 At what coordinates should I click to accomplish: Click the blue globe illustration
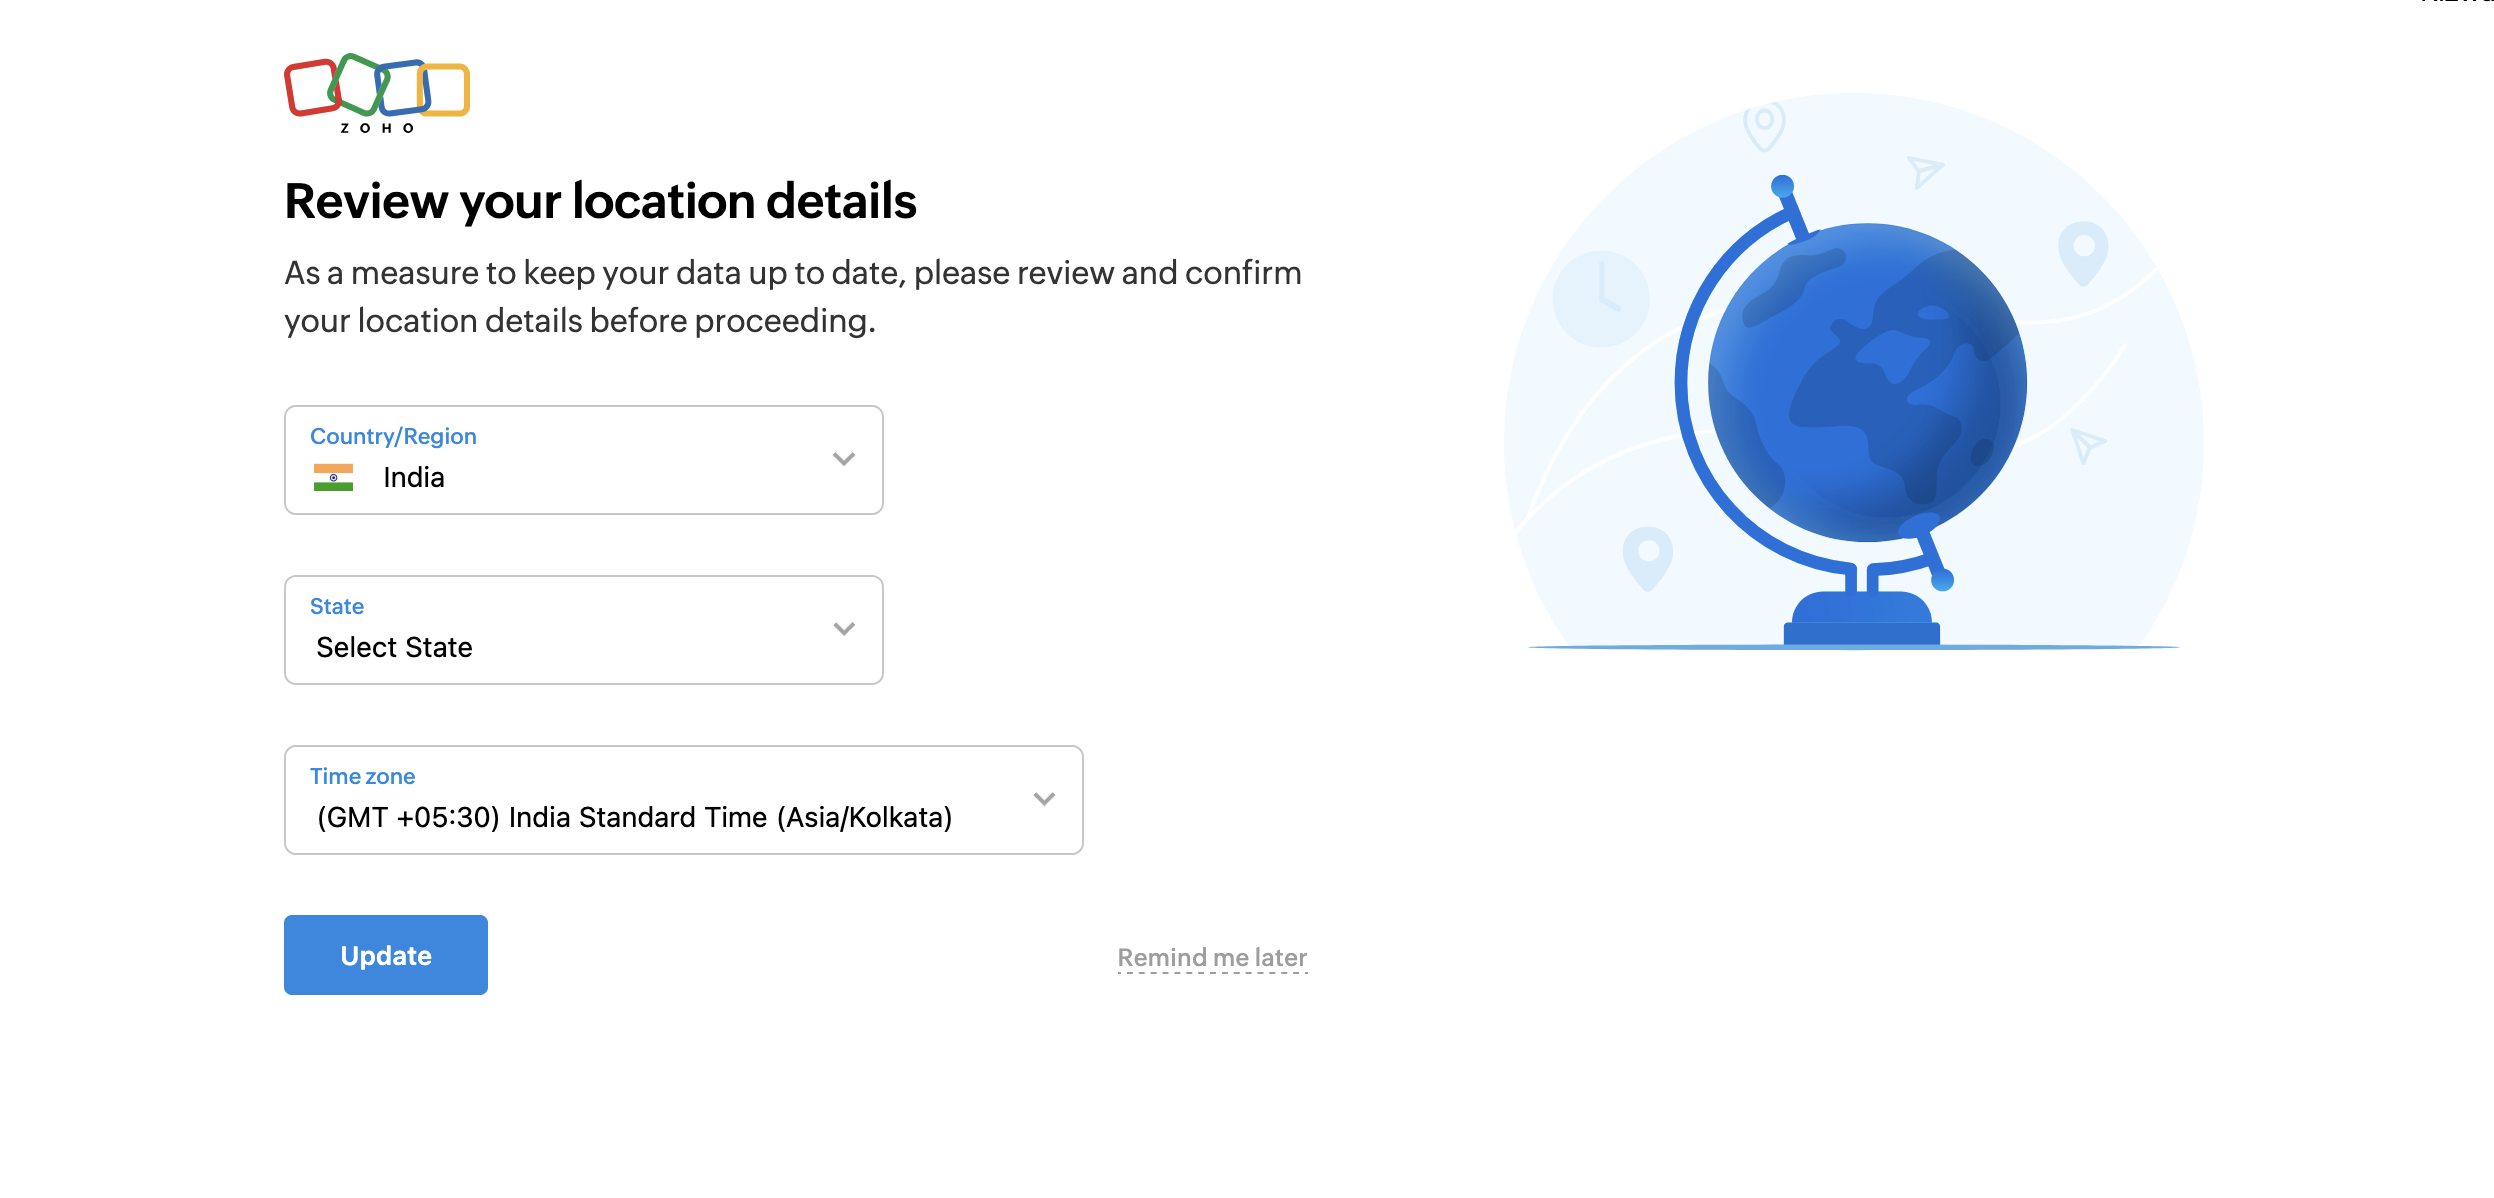point(1866,383)
